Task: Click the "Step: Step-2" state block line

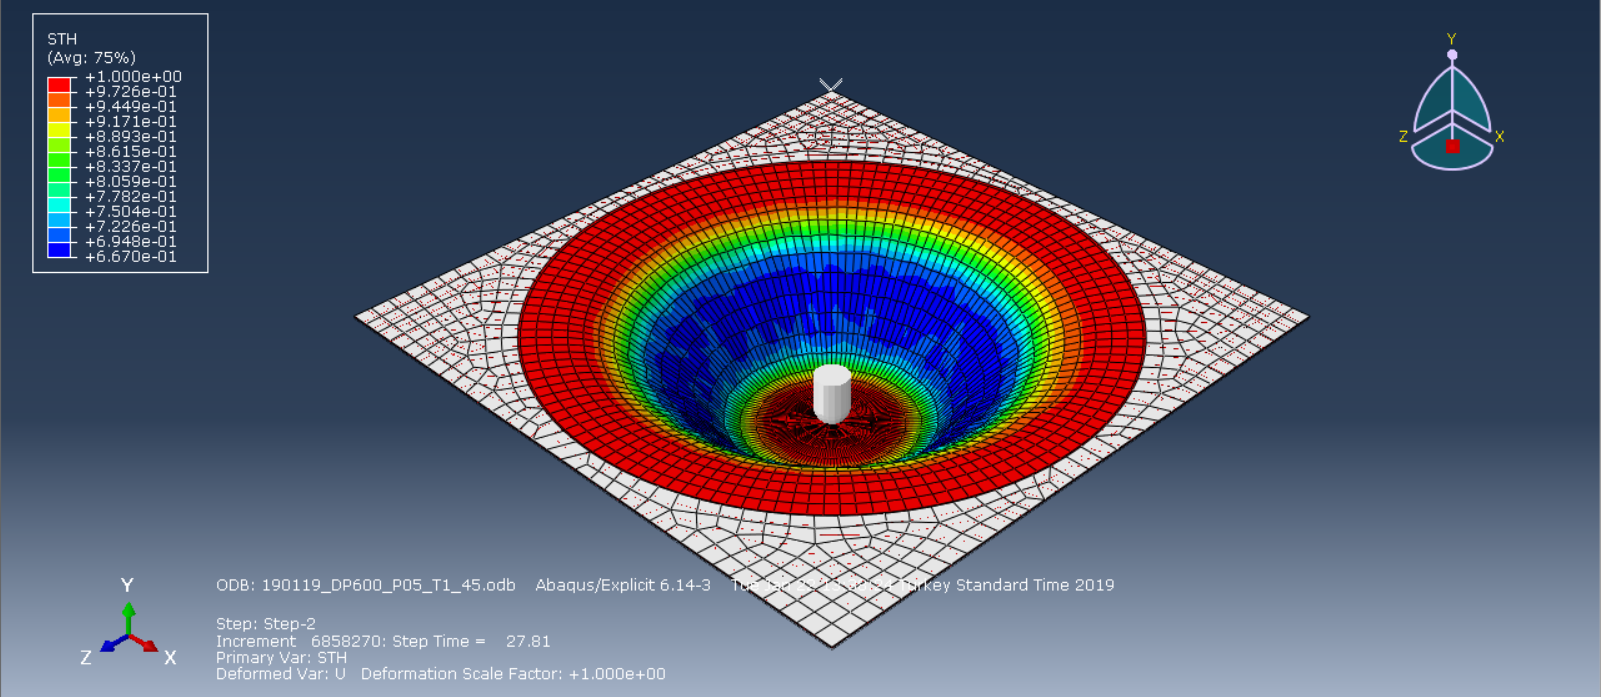Action: point(266,624)
